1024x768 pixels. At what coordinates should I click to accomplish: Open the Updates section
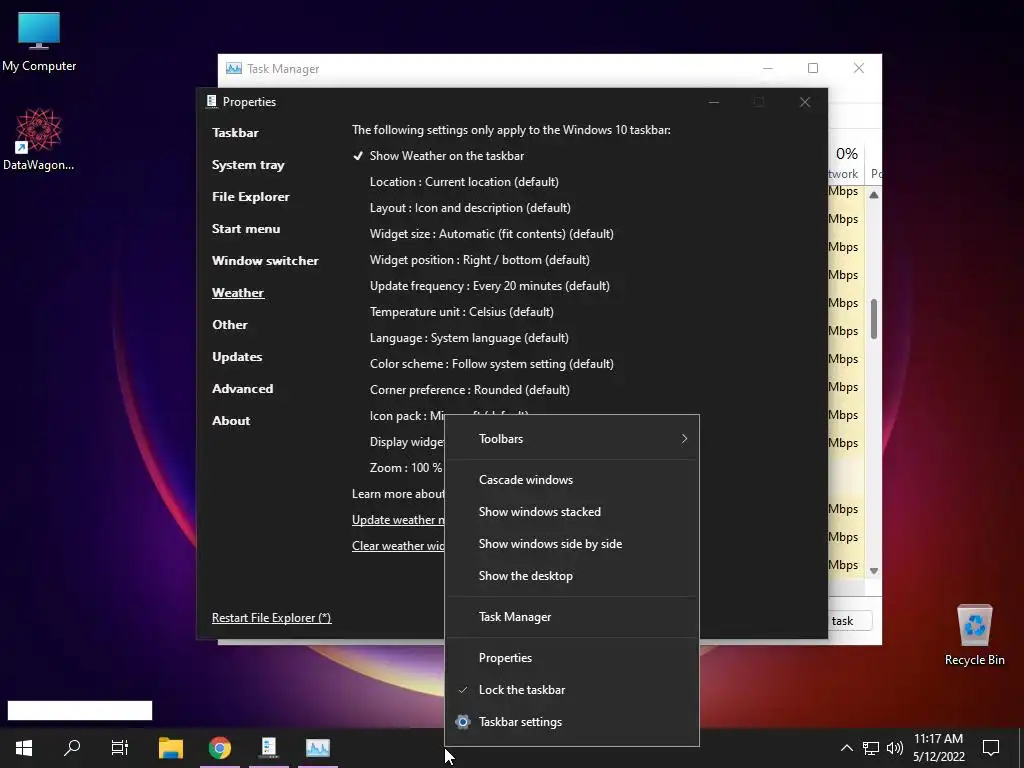click(237, 357)
